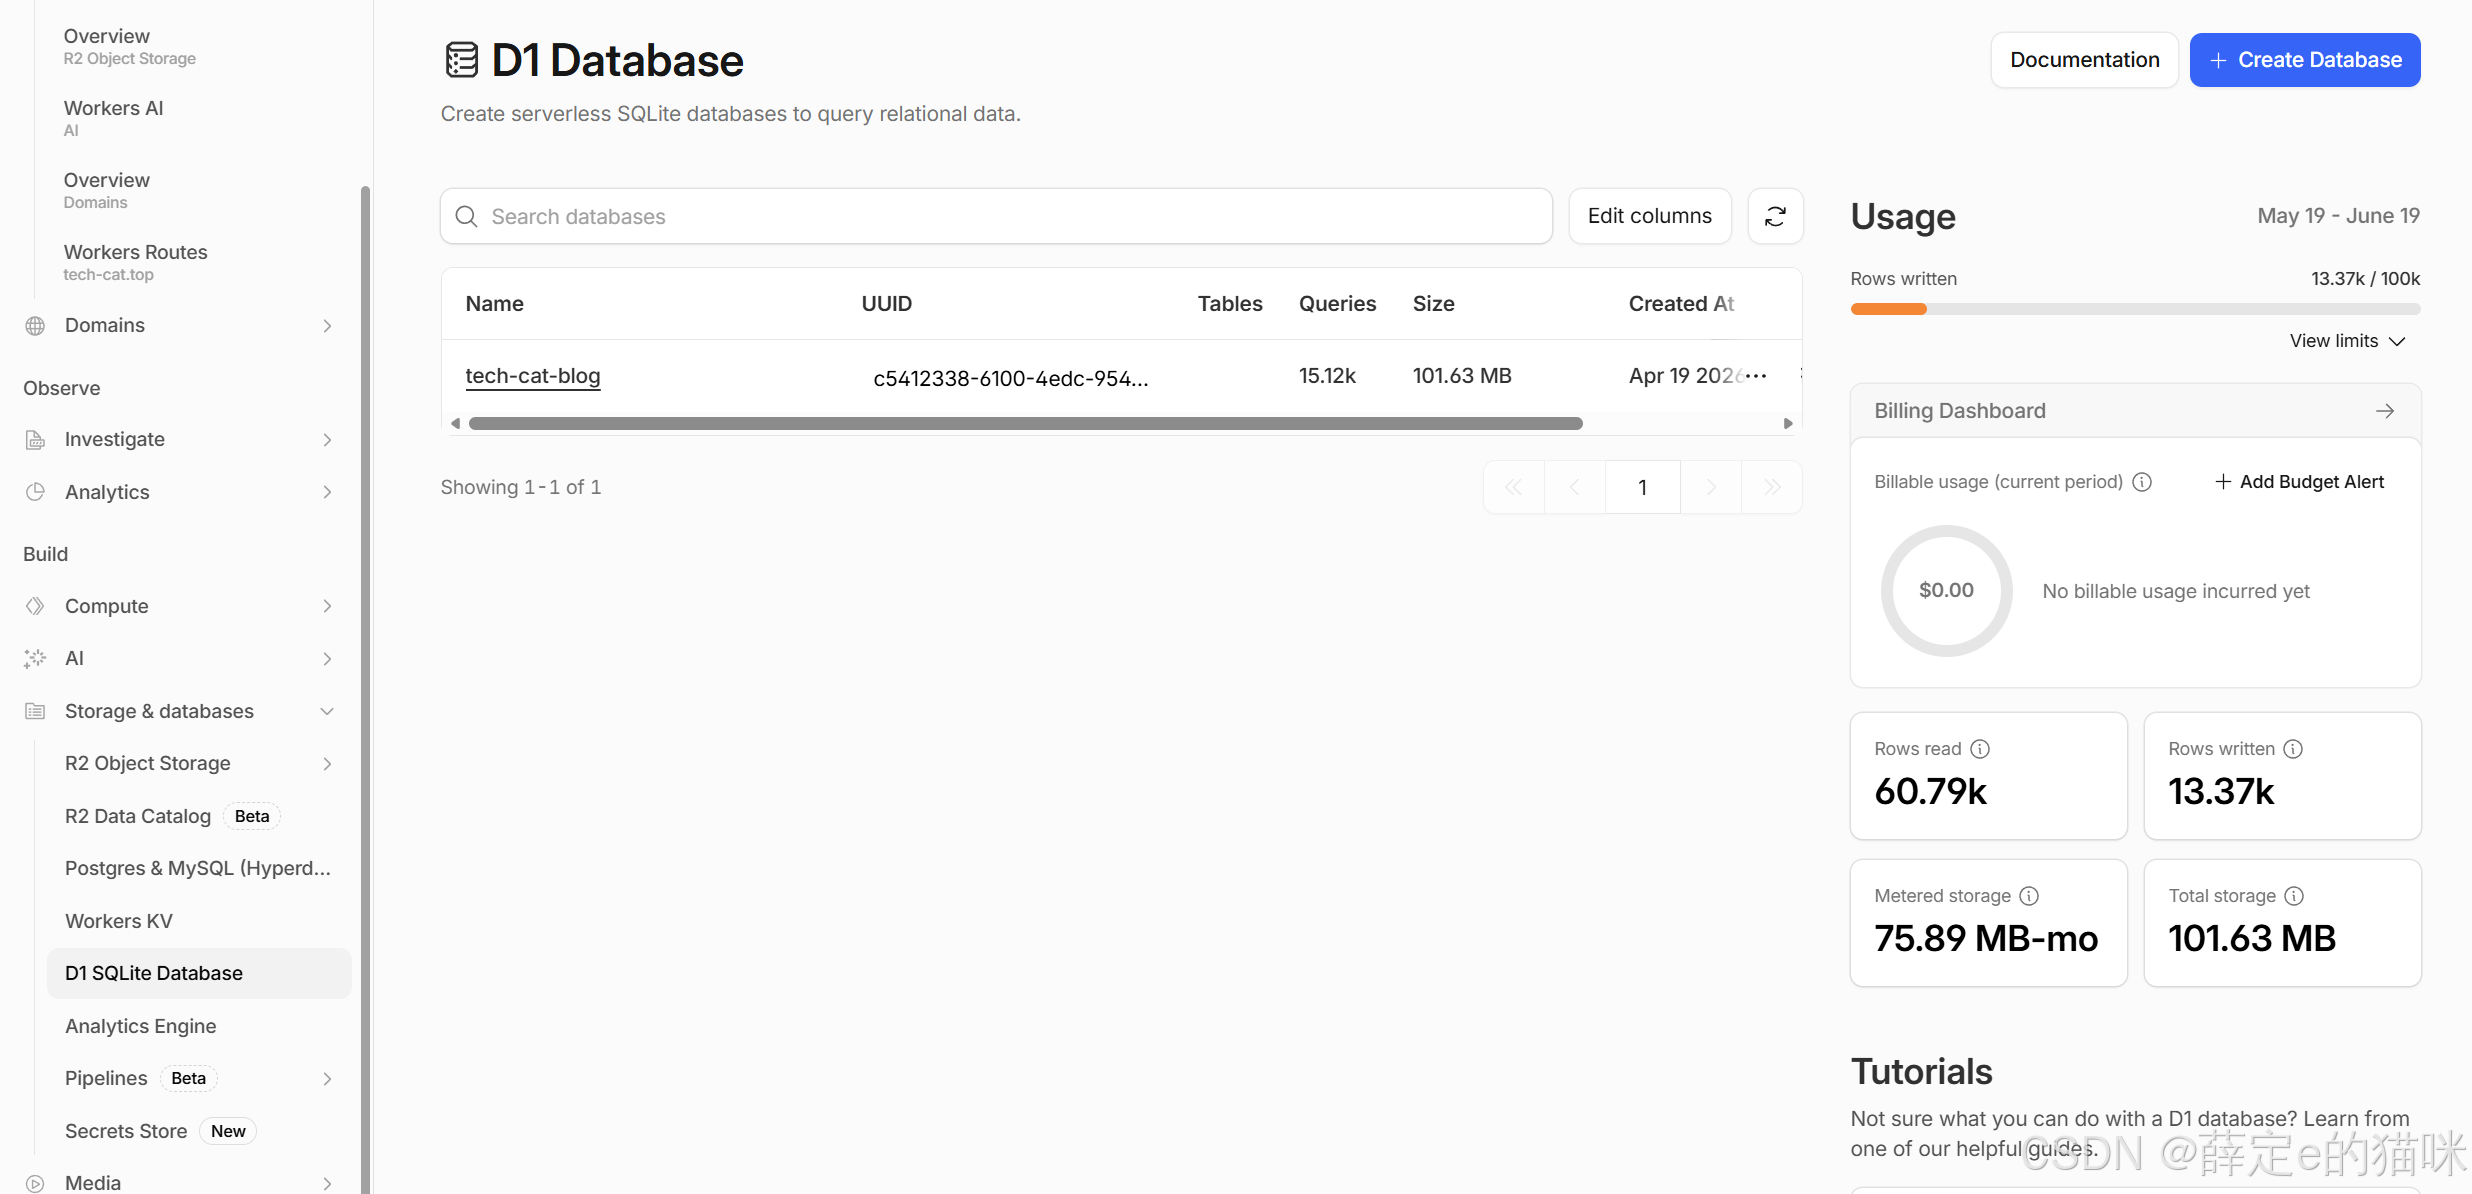The height and width of the screenshot is (1194, 2472).
Task: Open Overview Domains recent item
Action: pos(107,189)
